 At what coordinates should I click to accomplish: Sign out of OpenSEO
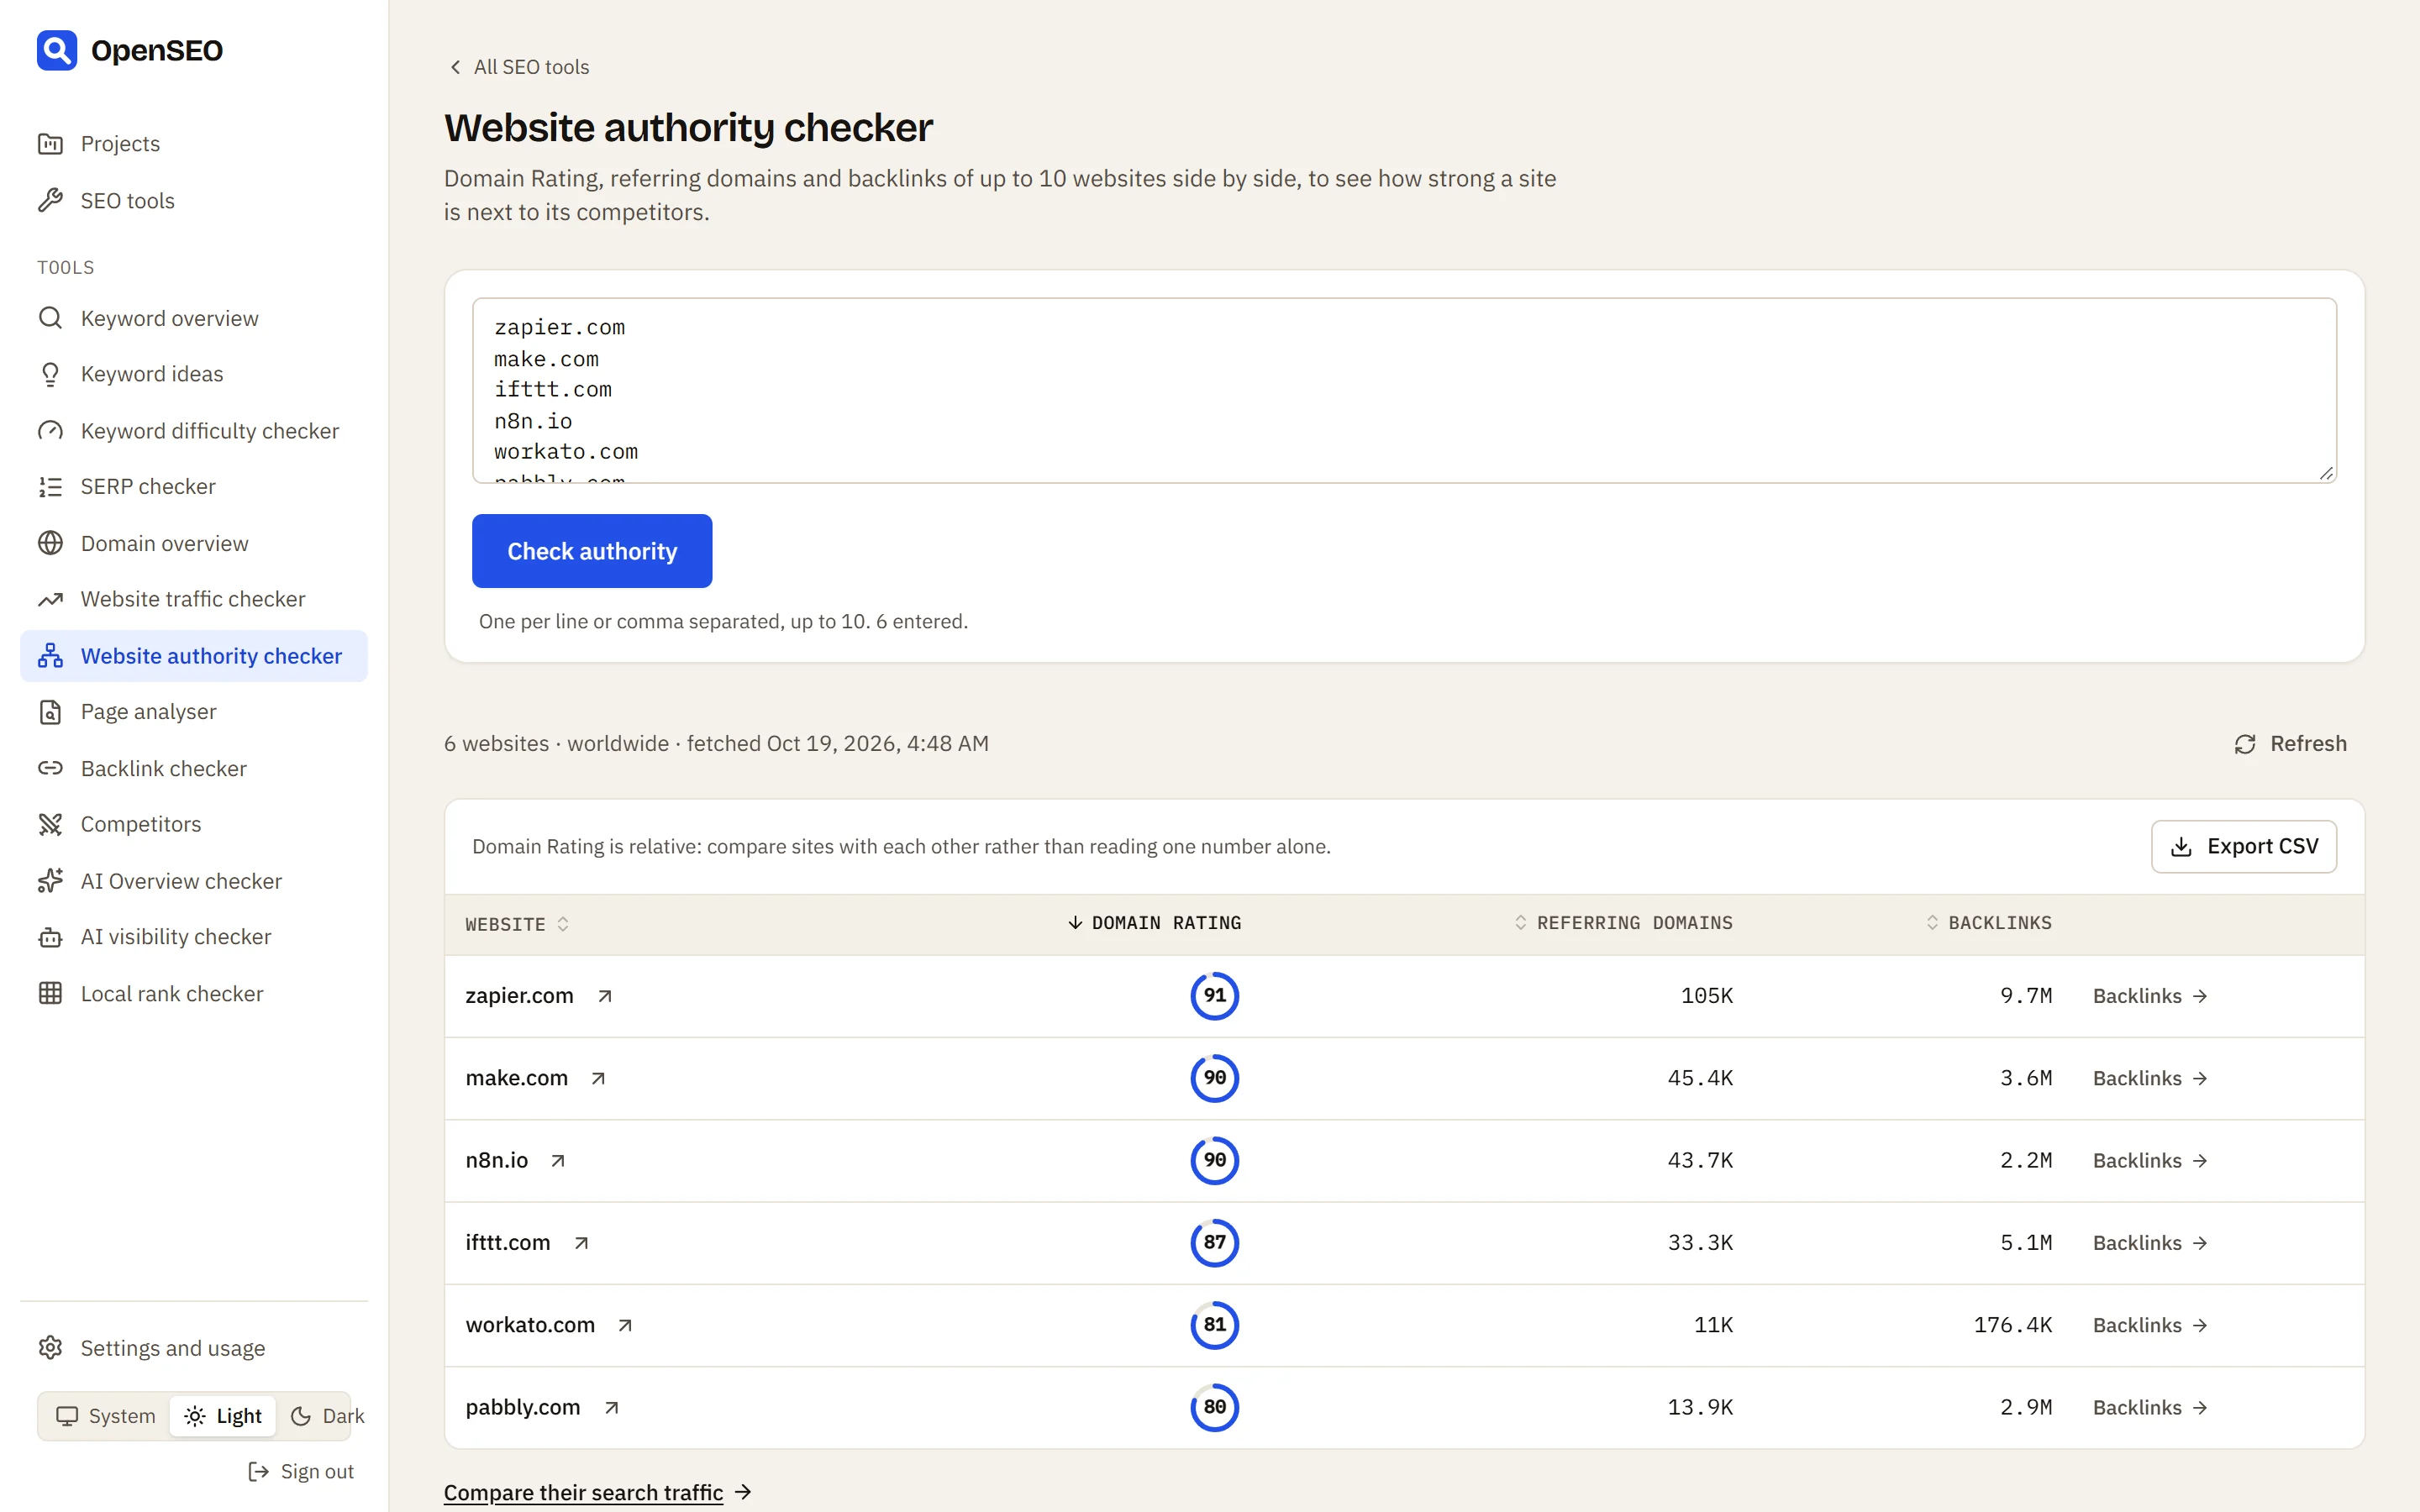(301, 1471)
